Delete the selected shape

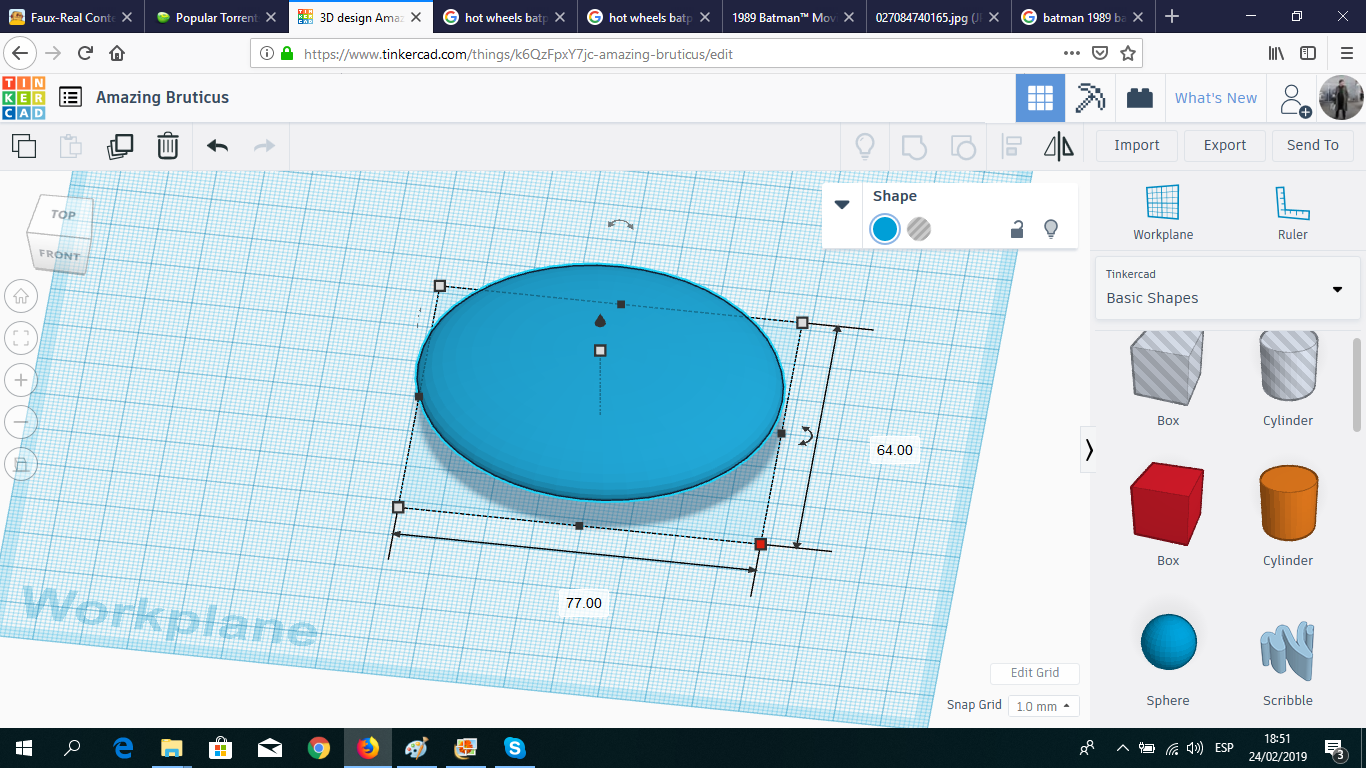(x=167, y=146)
